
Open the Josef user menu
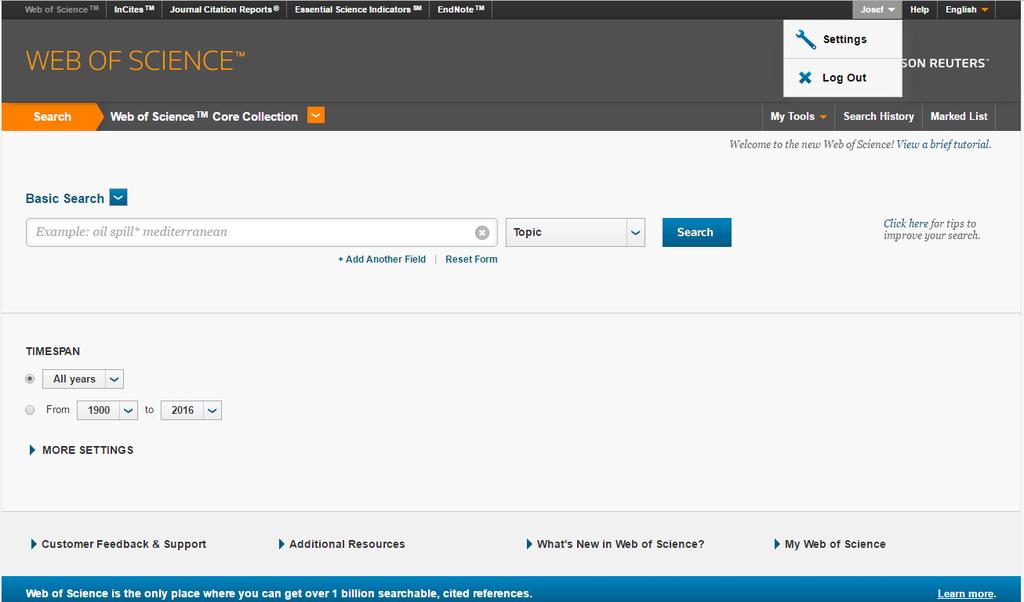click(877, 10)
